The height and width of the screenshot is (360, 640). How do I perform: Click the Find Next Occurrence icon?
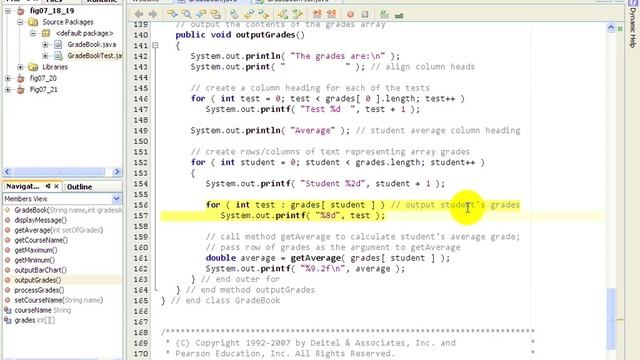[x=201, y=14]
